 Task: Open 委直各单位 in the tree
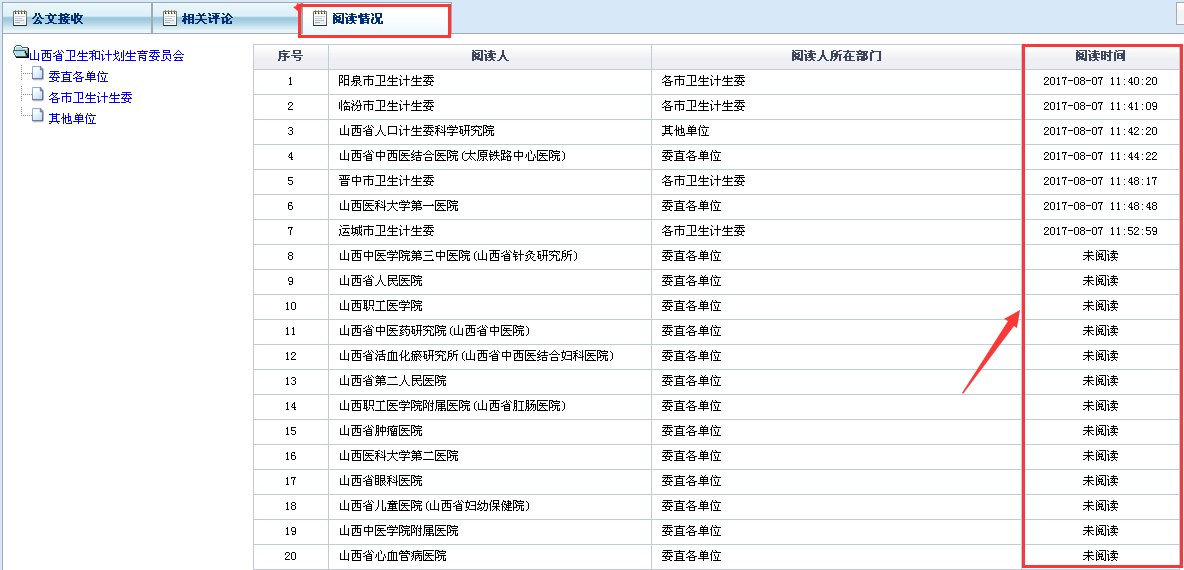78,77
